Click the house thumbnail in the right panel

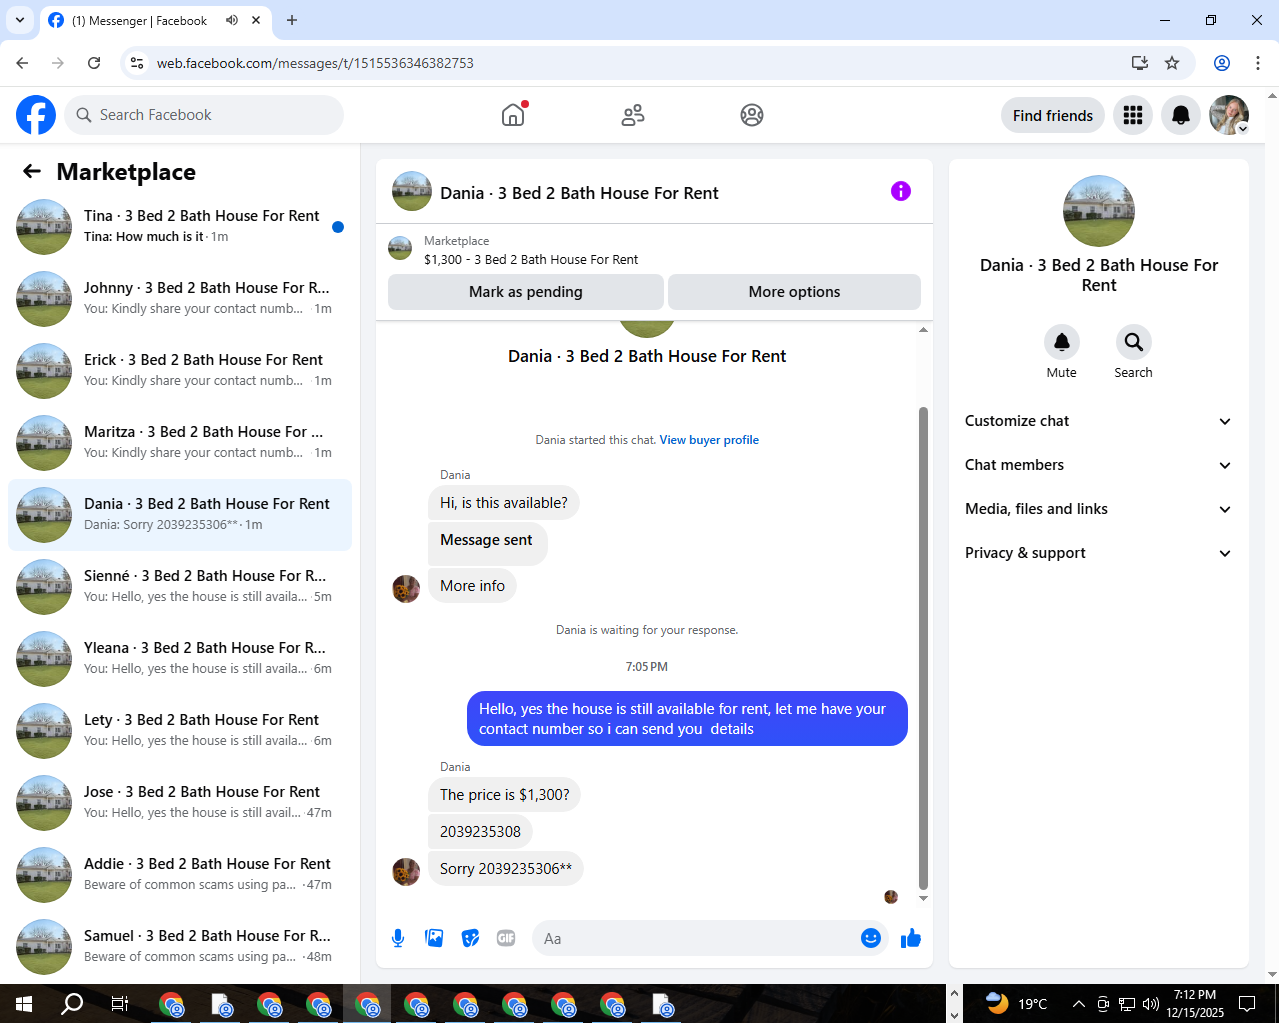[1099, 211]
